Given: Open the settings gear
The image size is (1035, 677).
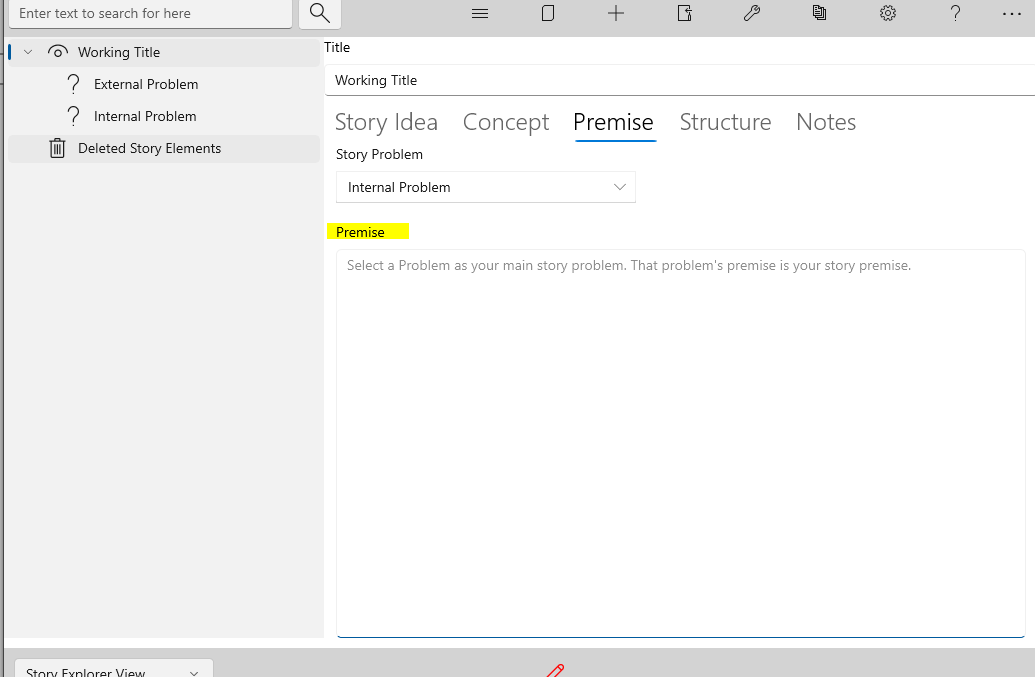Looking at the screenshot, I should [x=887, y=13].
